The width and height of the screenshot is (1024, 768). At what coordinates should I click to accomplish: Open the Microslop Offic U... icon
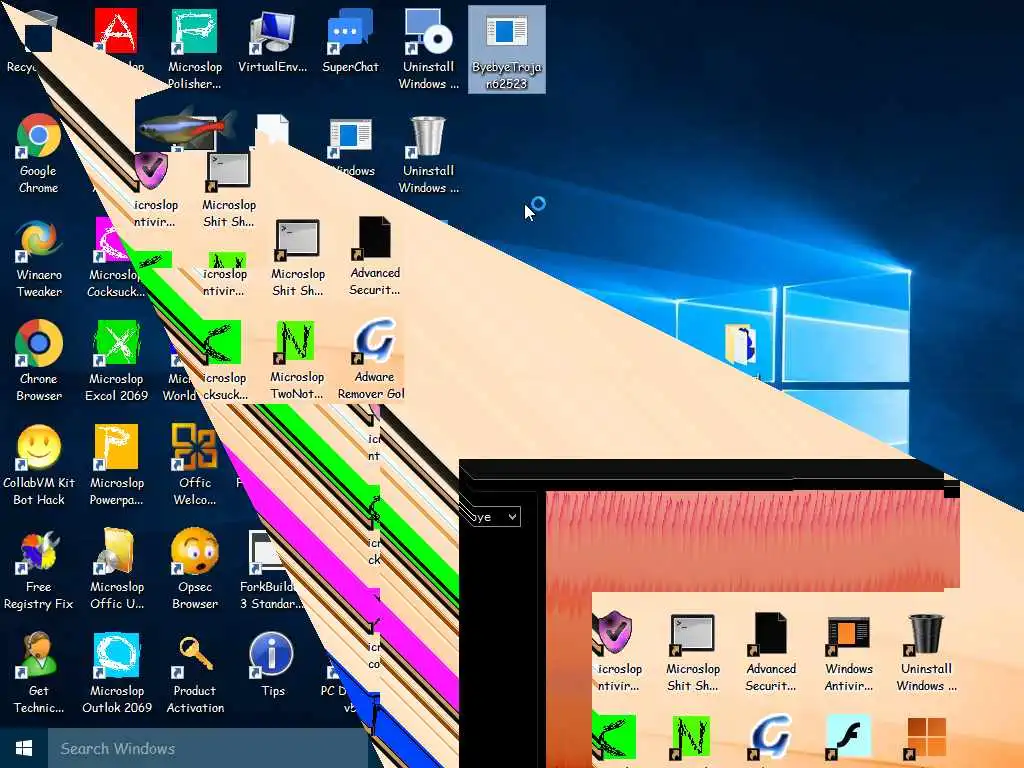coord(116,570)
